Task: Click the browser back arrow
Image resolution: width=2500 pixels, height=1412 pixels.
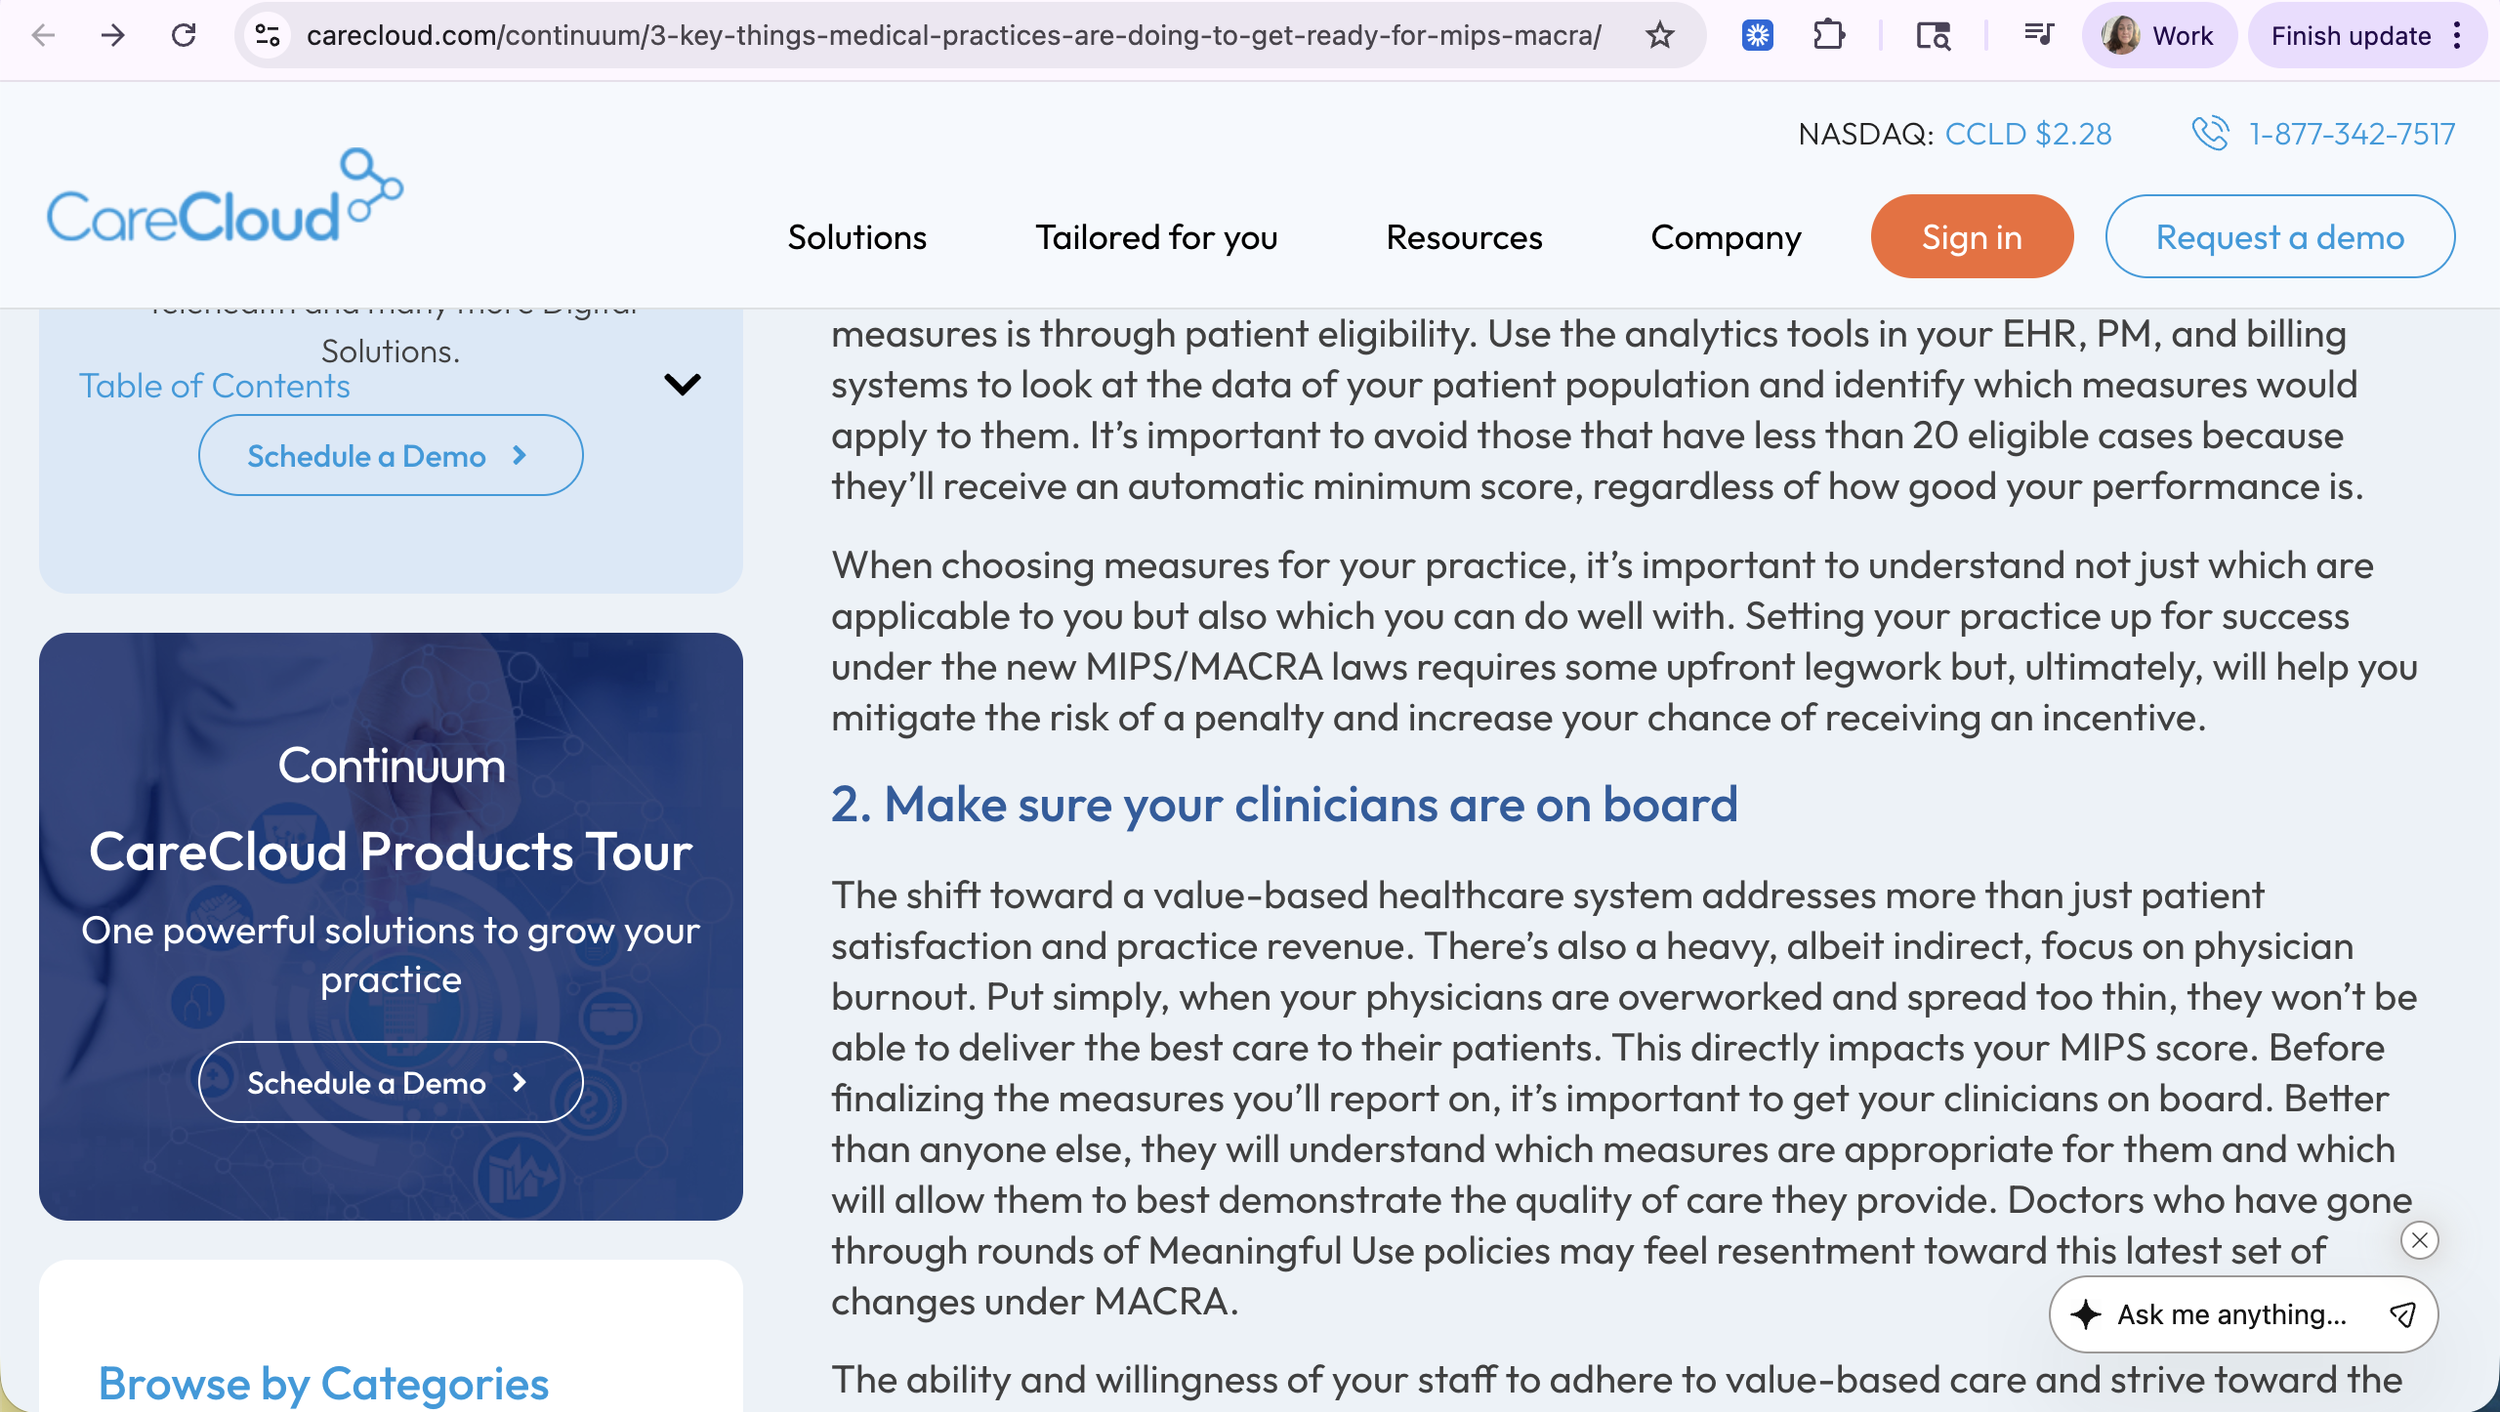Action: point(42,36)
